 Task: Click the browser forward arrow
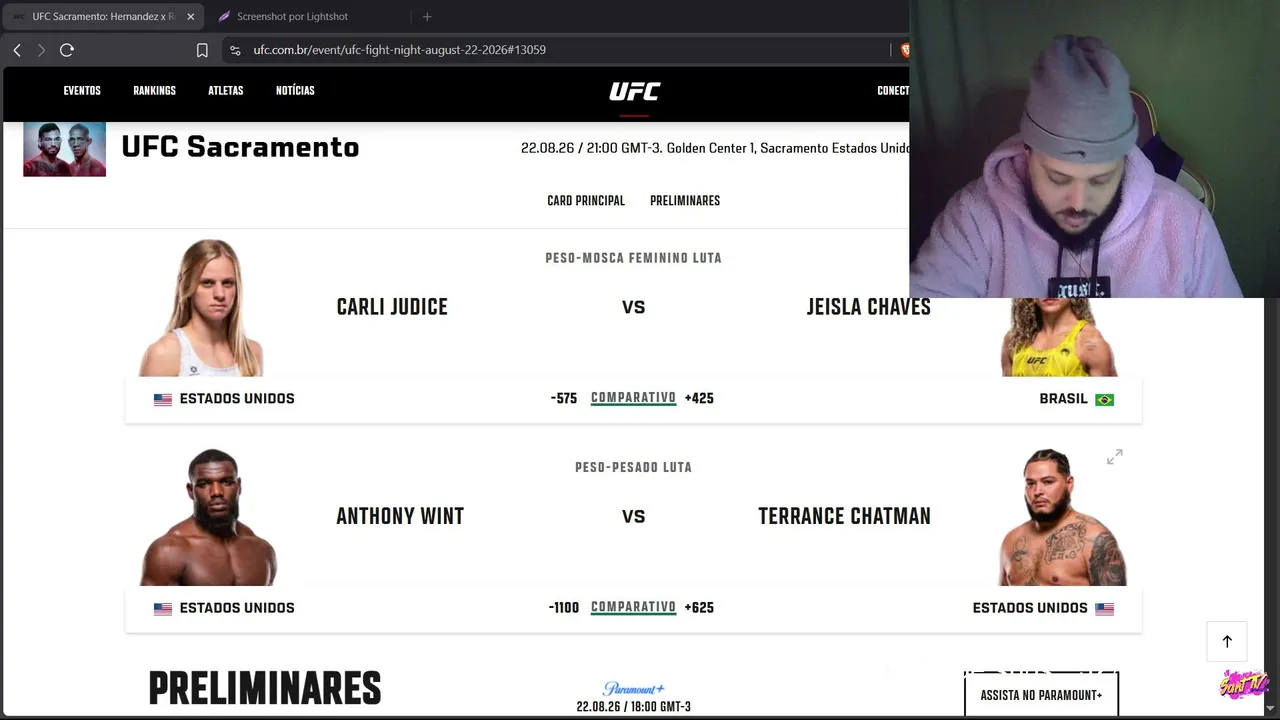pos(41,50)
